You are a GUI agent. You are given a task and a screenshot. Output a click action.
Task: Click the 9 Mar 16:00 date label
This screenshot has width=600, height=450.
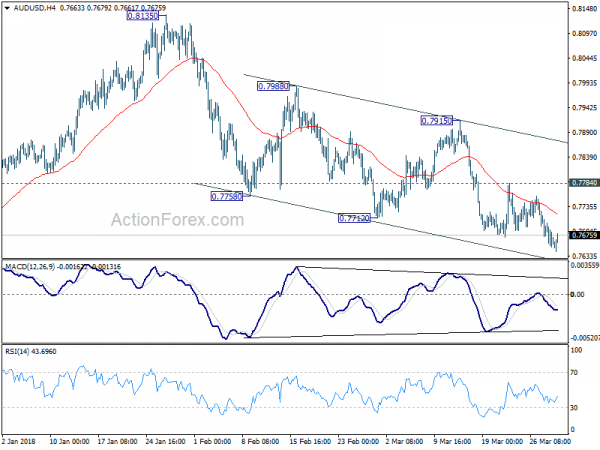point(452,441)
